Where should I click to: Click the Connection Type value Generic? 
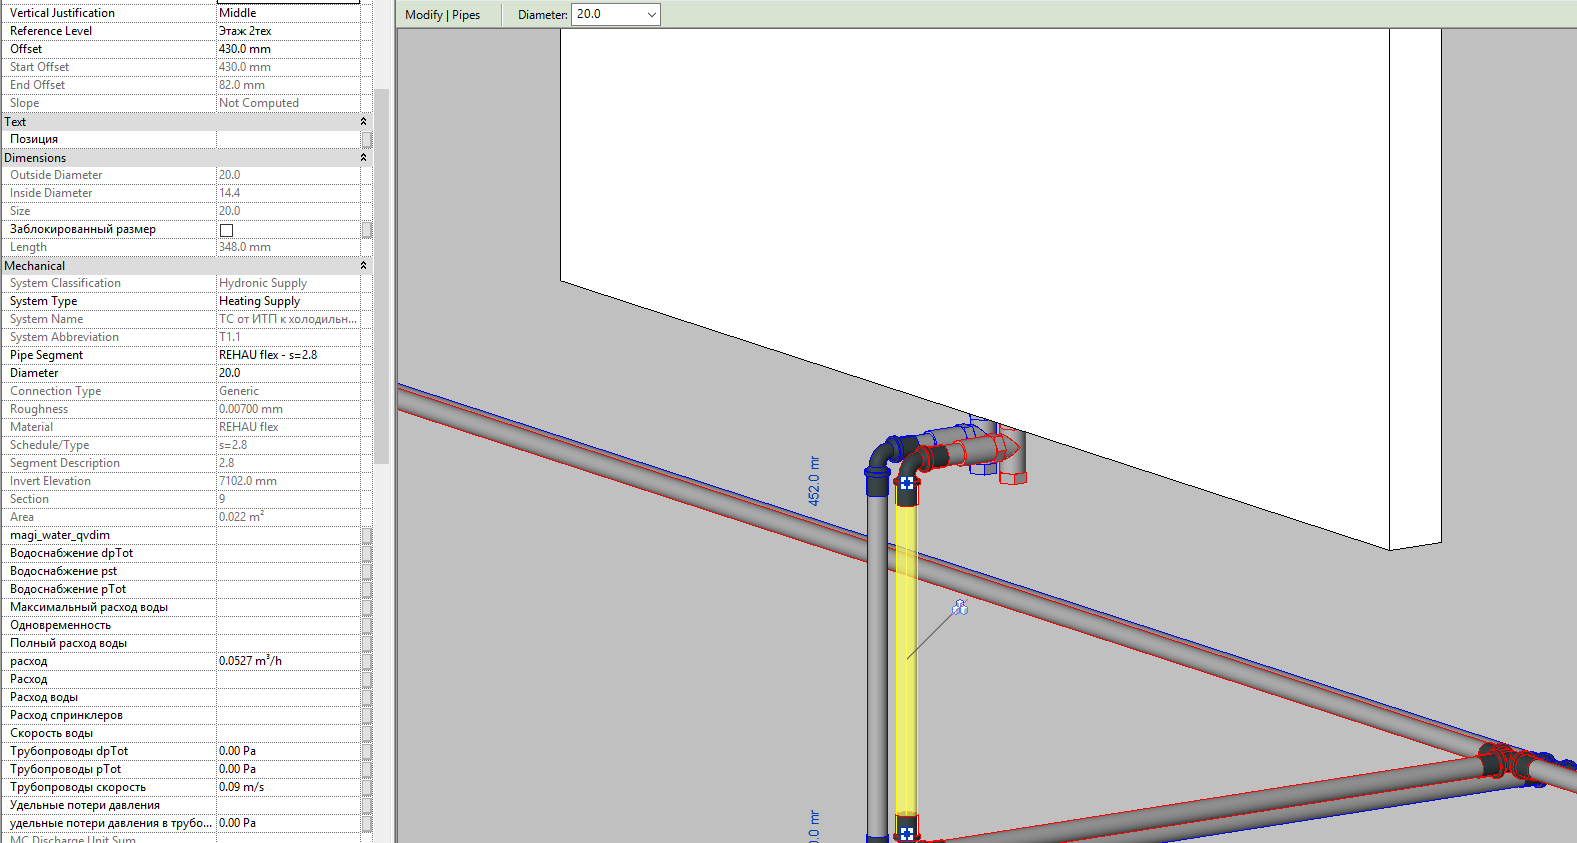(288, 391)
